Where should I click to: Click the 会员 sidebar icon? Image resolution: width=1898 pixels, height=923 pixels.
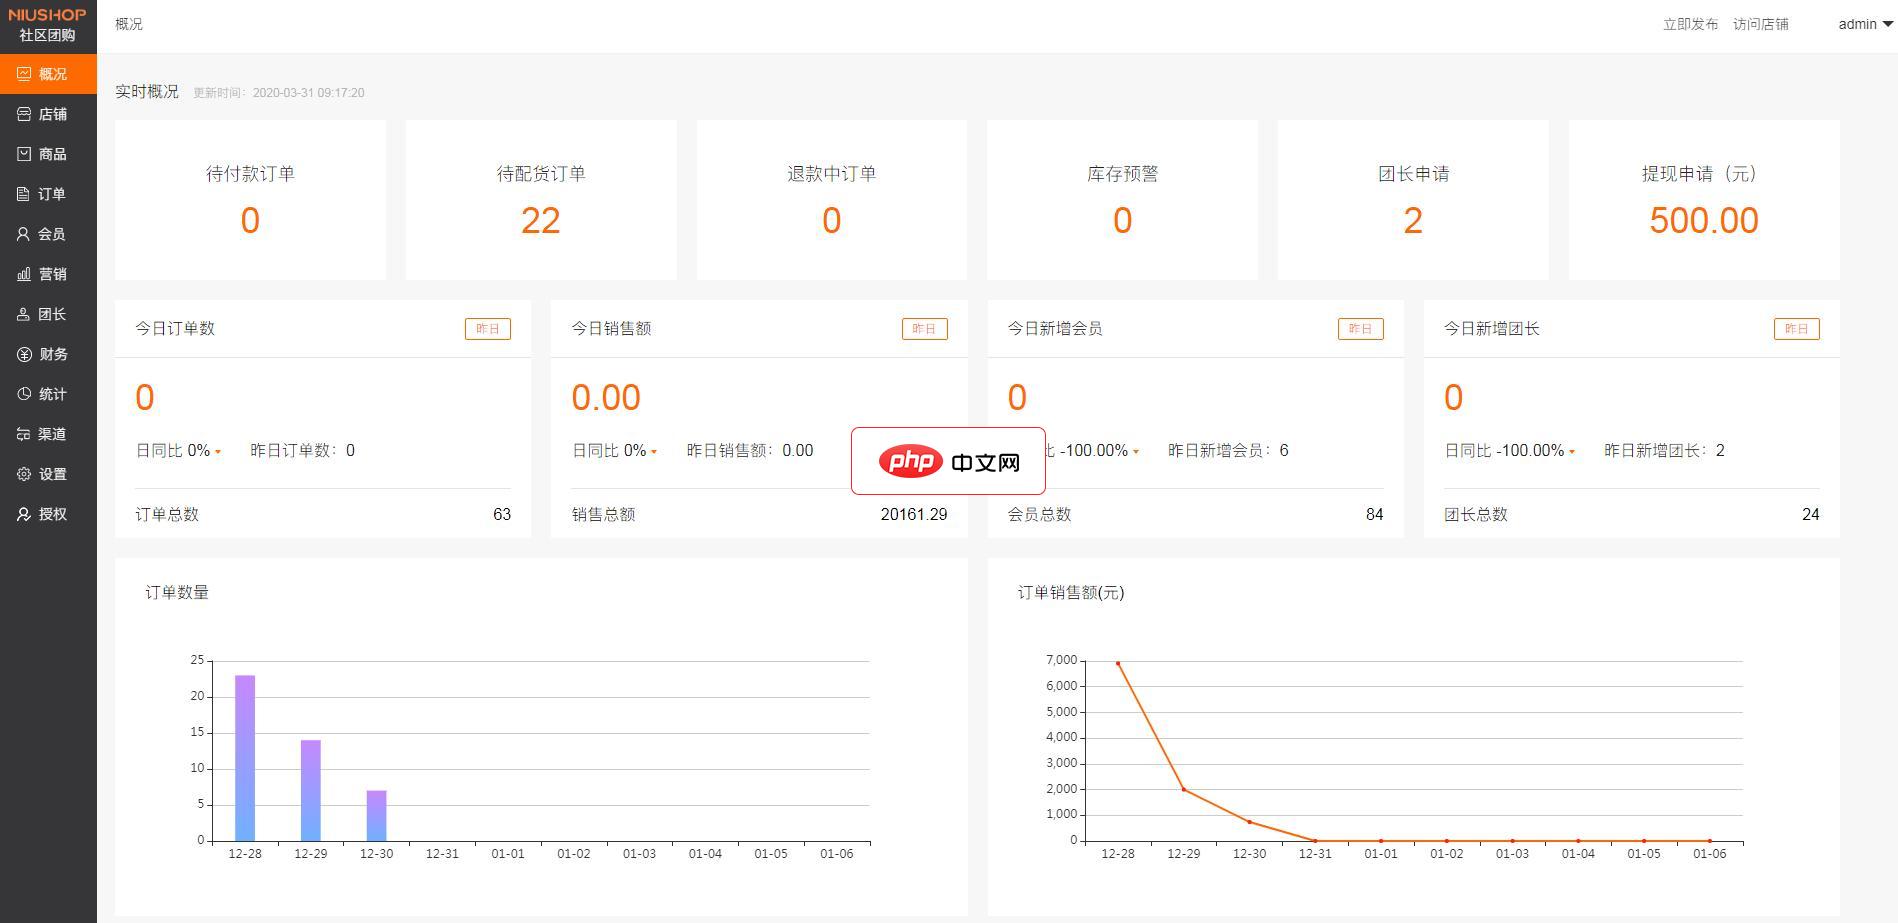pos(47,234)
